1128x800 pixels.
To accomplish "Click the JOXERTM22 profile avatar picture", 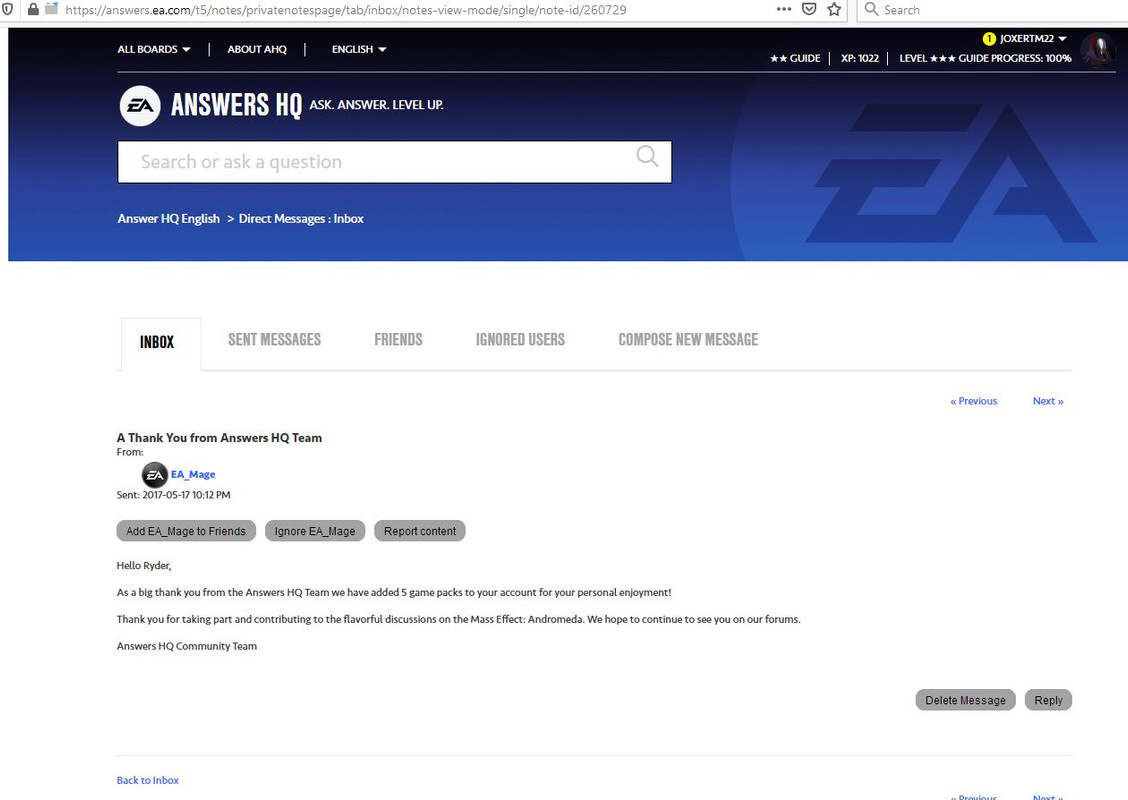I will click(1098, 50).
